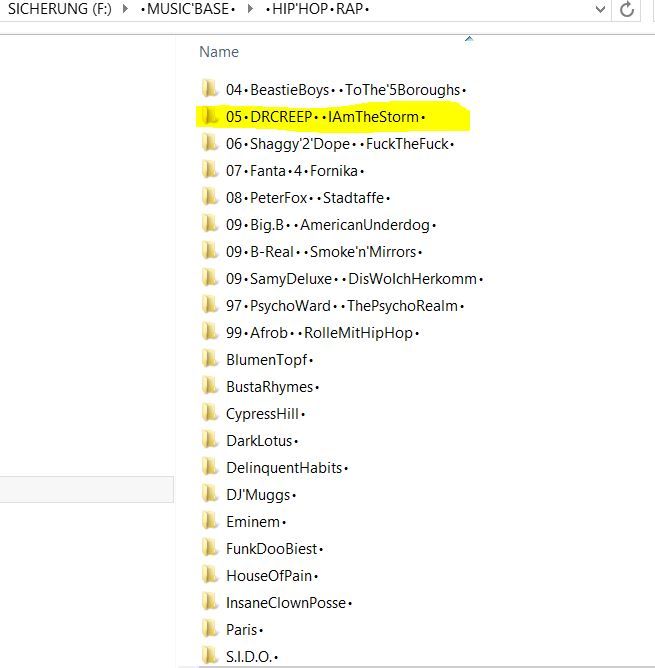Select the DelinquentHabits folder name
Screen dimensions: 655x668
click(x=287, y=468)
